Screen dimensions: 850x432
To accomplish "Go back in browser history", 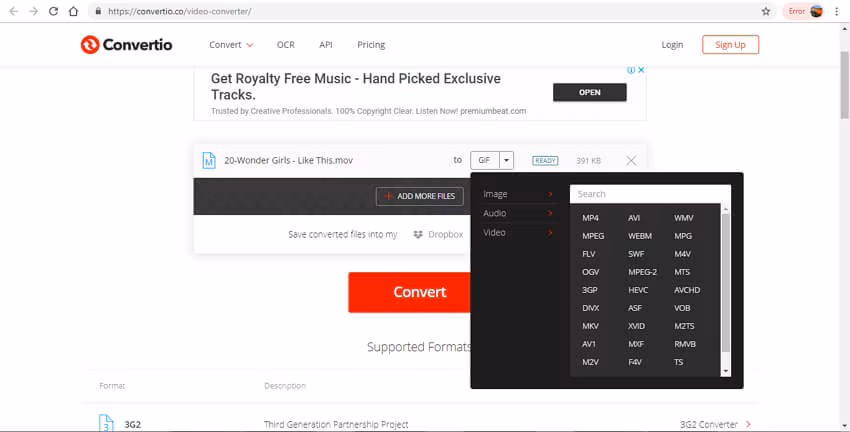I will (14, 11).
